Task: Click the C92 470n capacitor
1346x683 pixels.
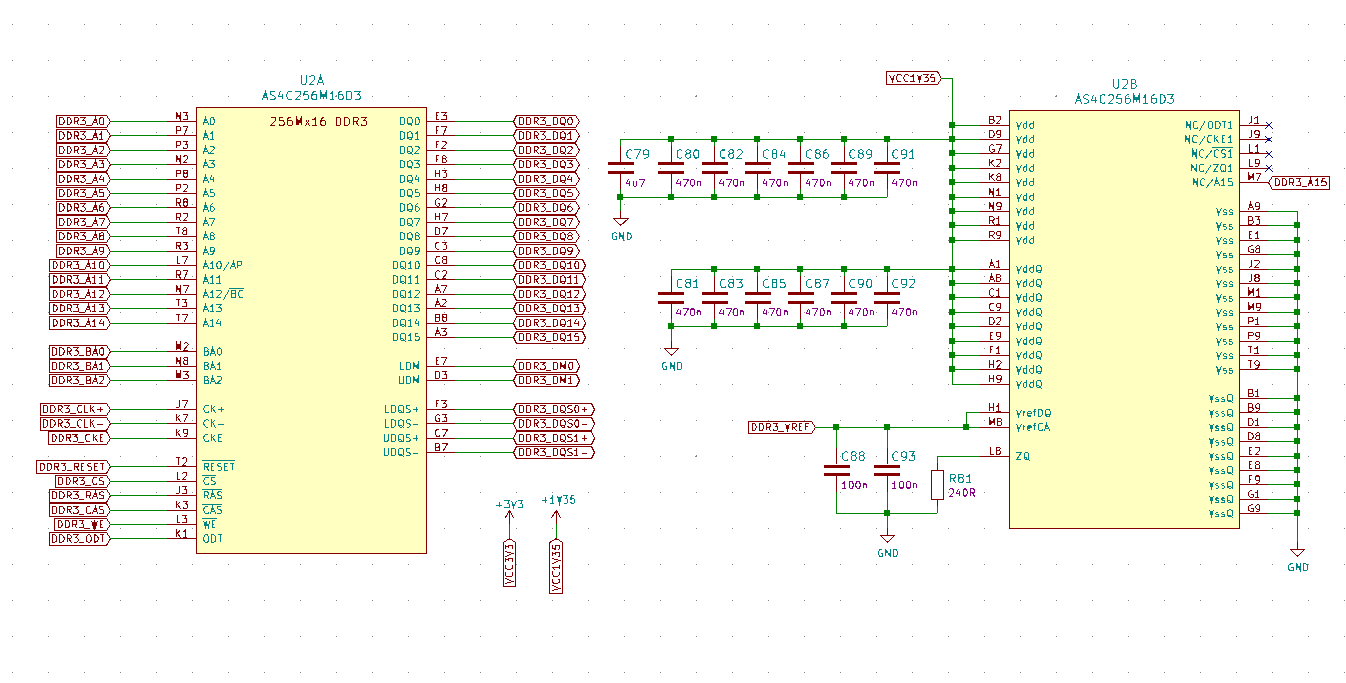Action: pos(886,297)
